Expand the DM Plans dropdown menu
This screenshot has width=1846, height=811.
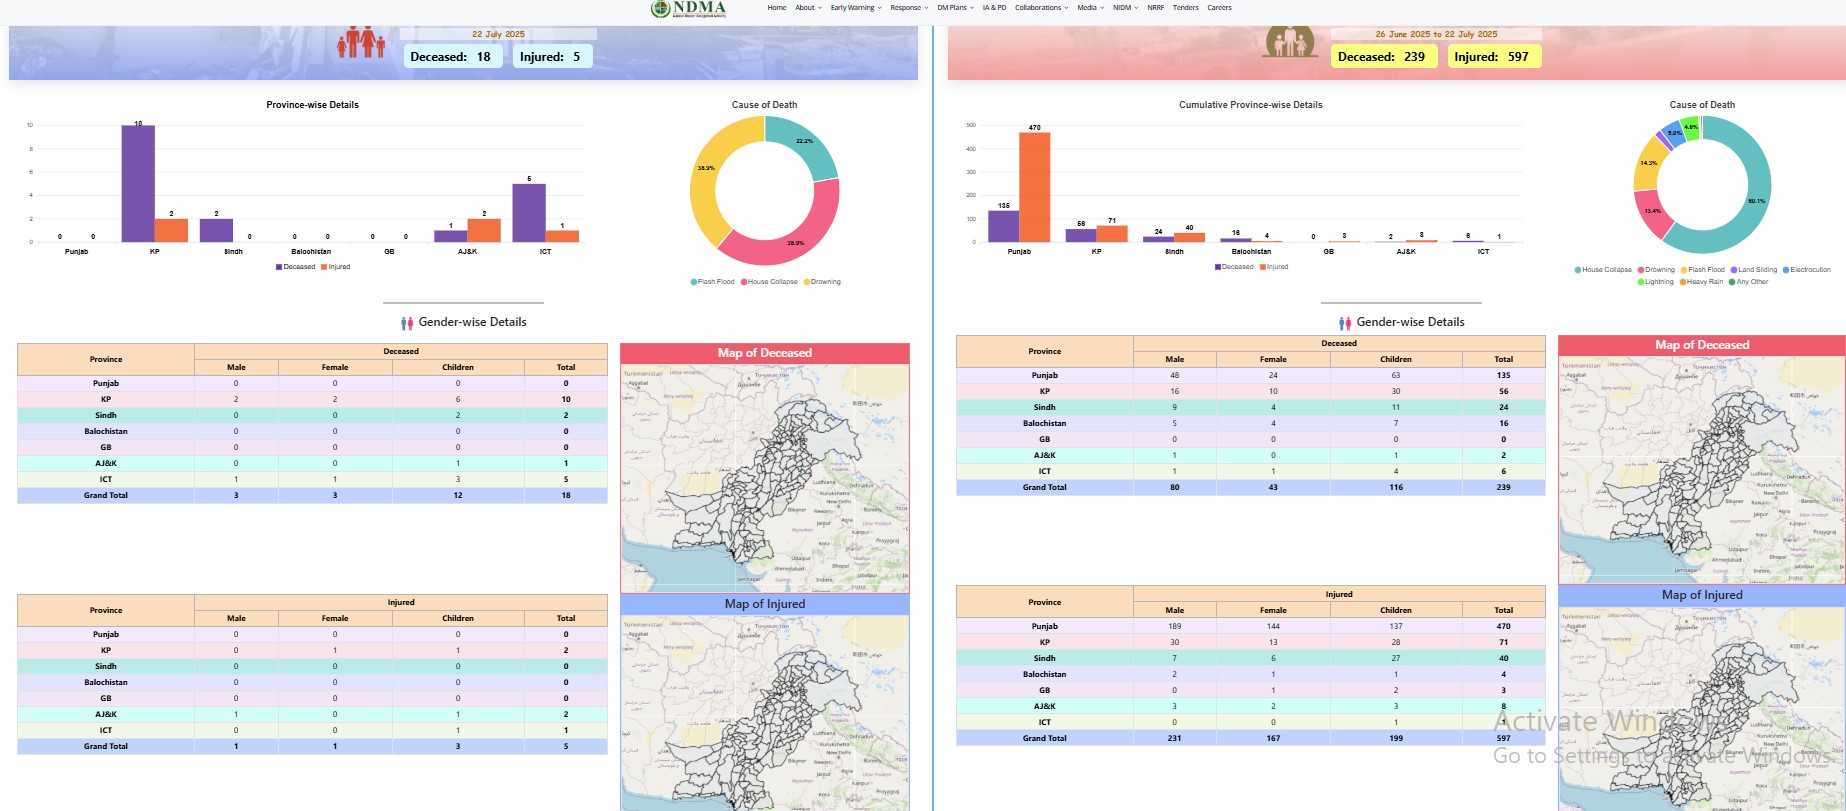955,8
